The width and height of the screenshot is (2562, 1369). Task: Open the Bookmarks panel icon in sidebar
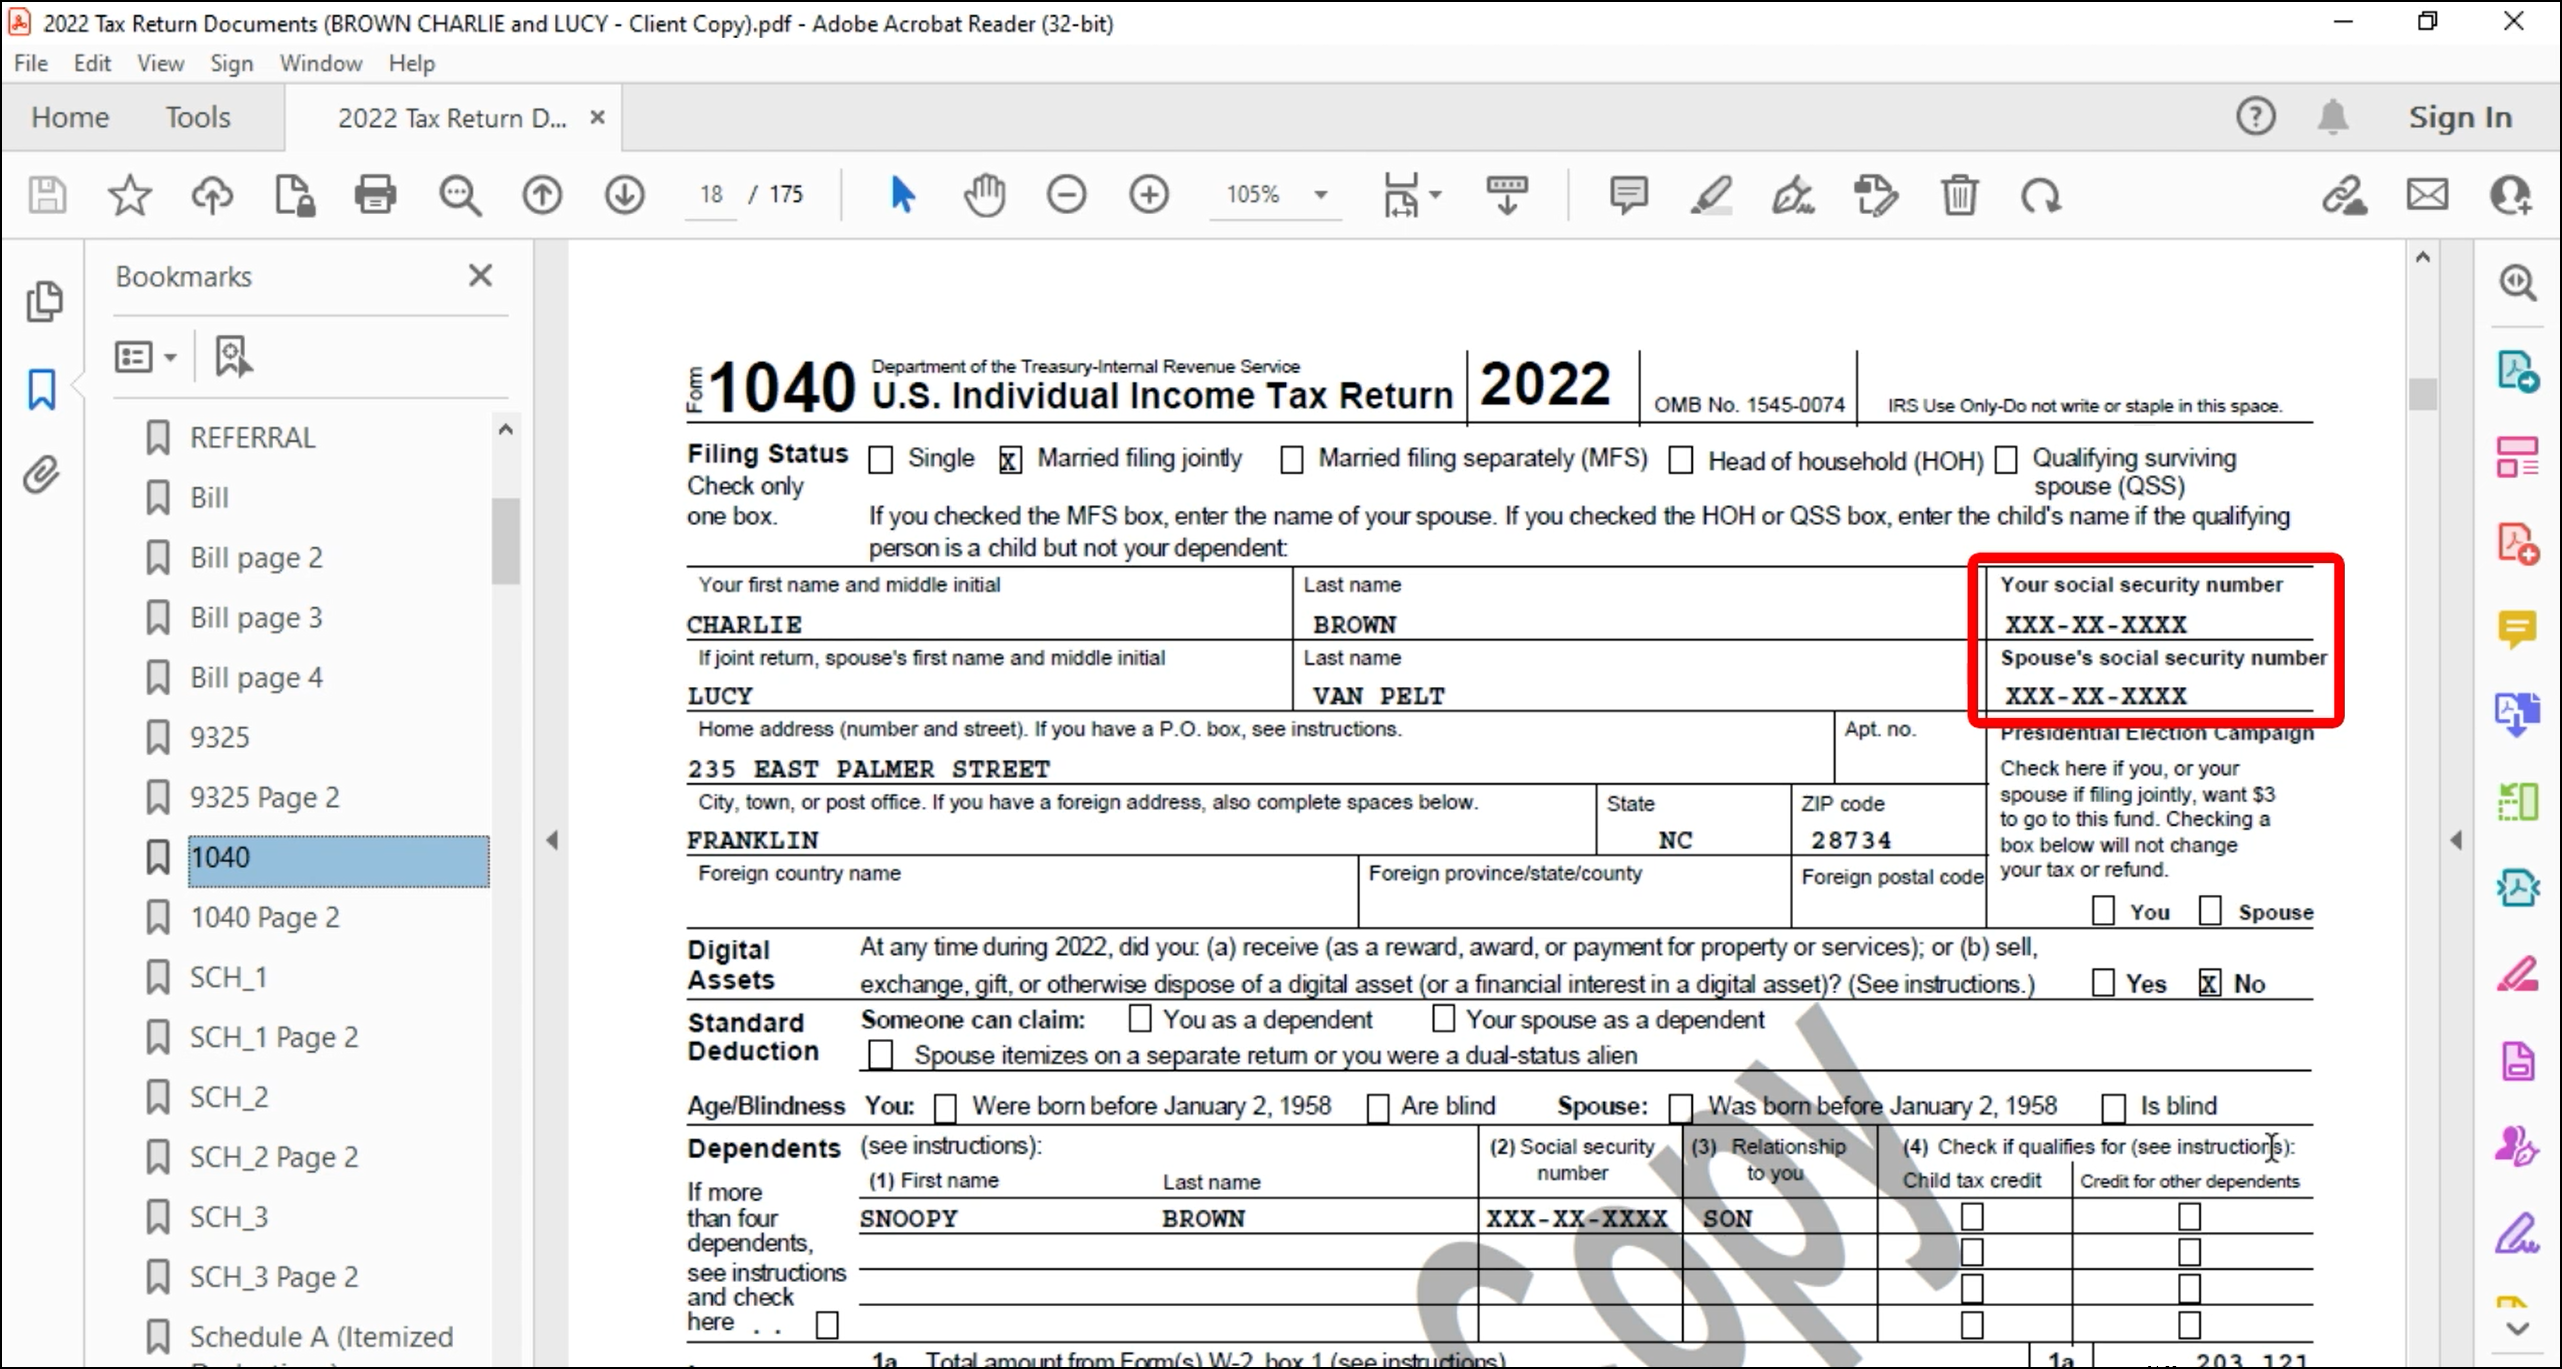[41, 389]
